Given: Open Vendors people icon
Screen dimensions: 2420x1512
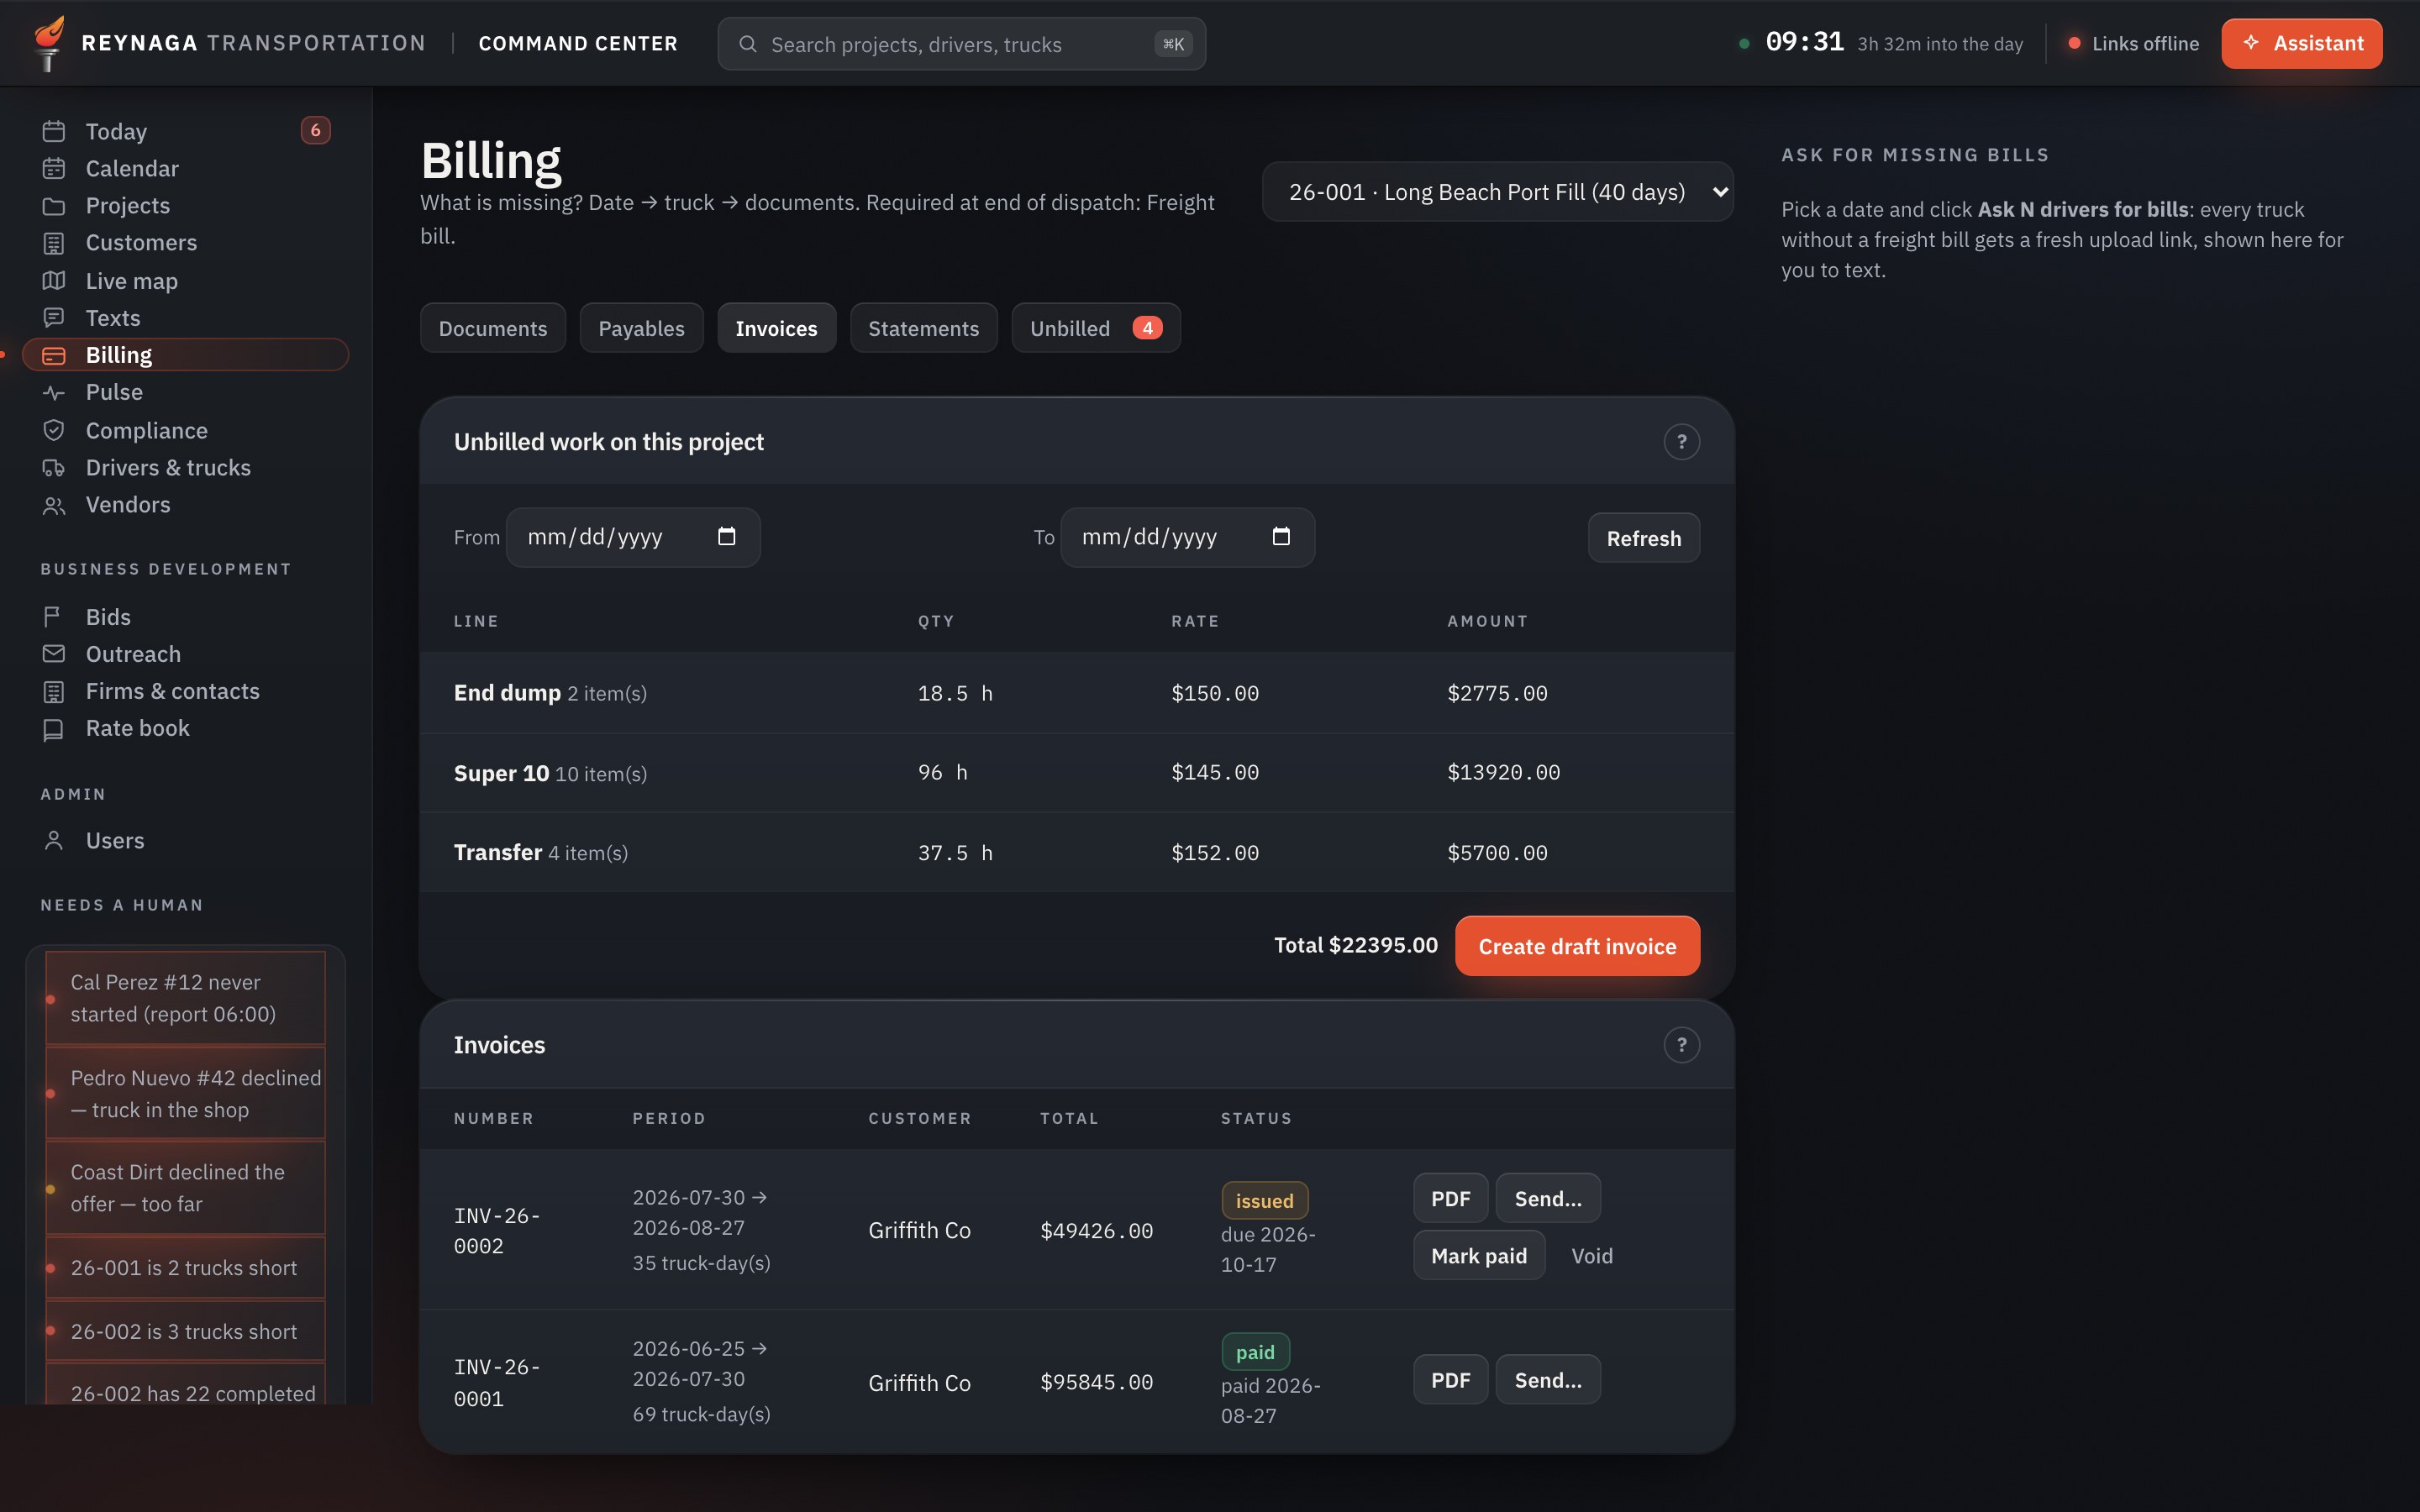Looking at the screenshot, I should point(54,505).
